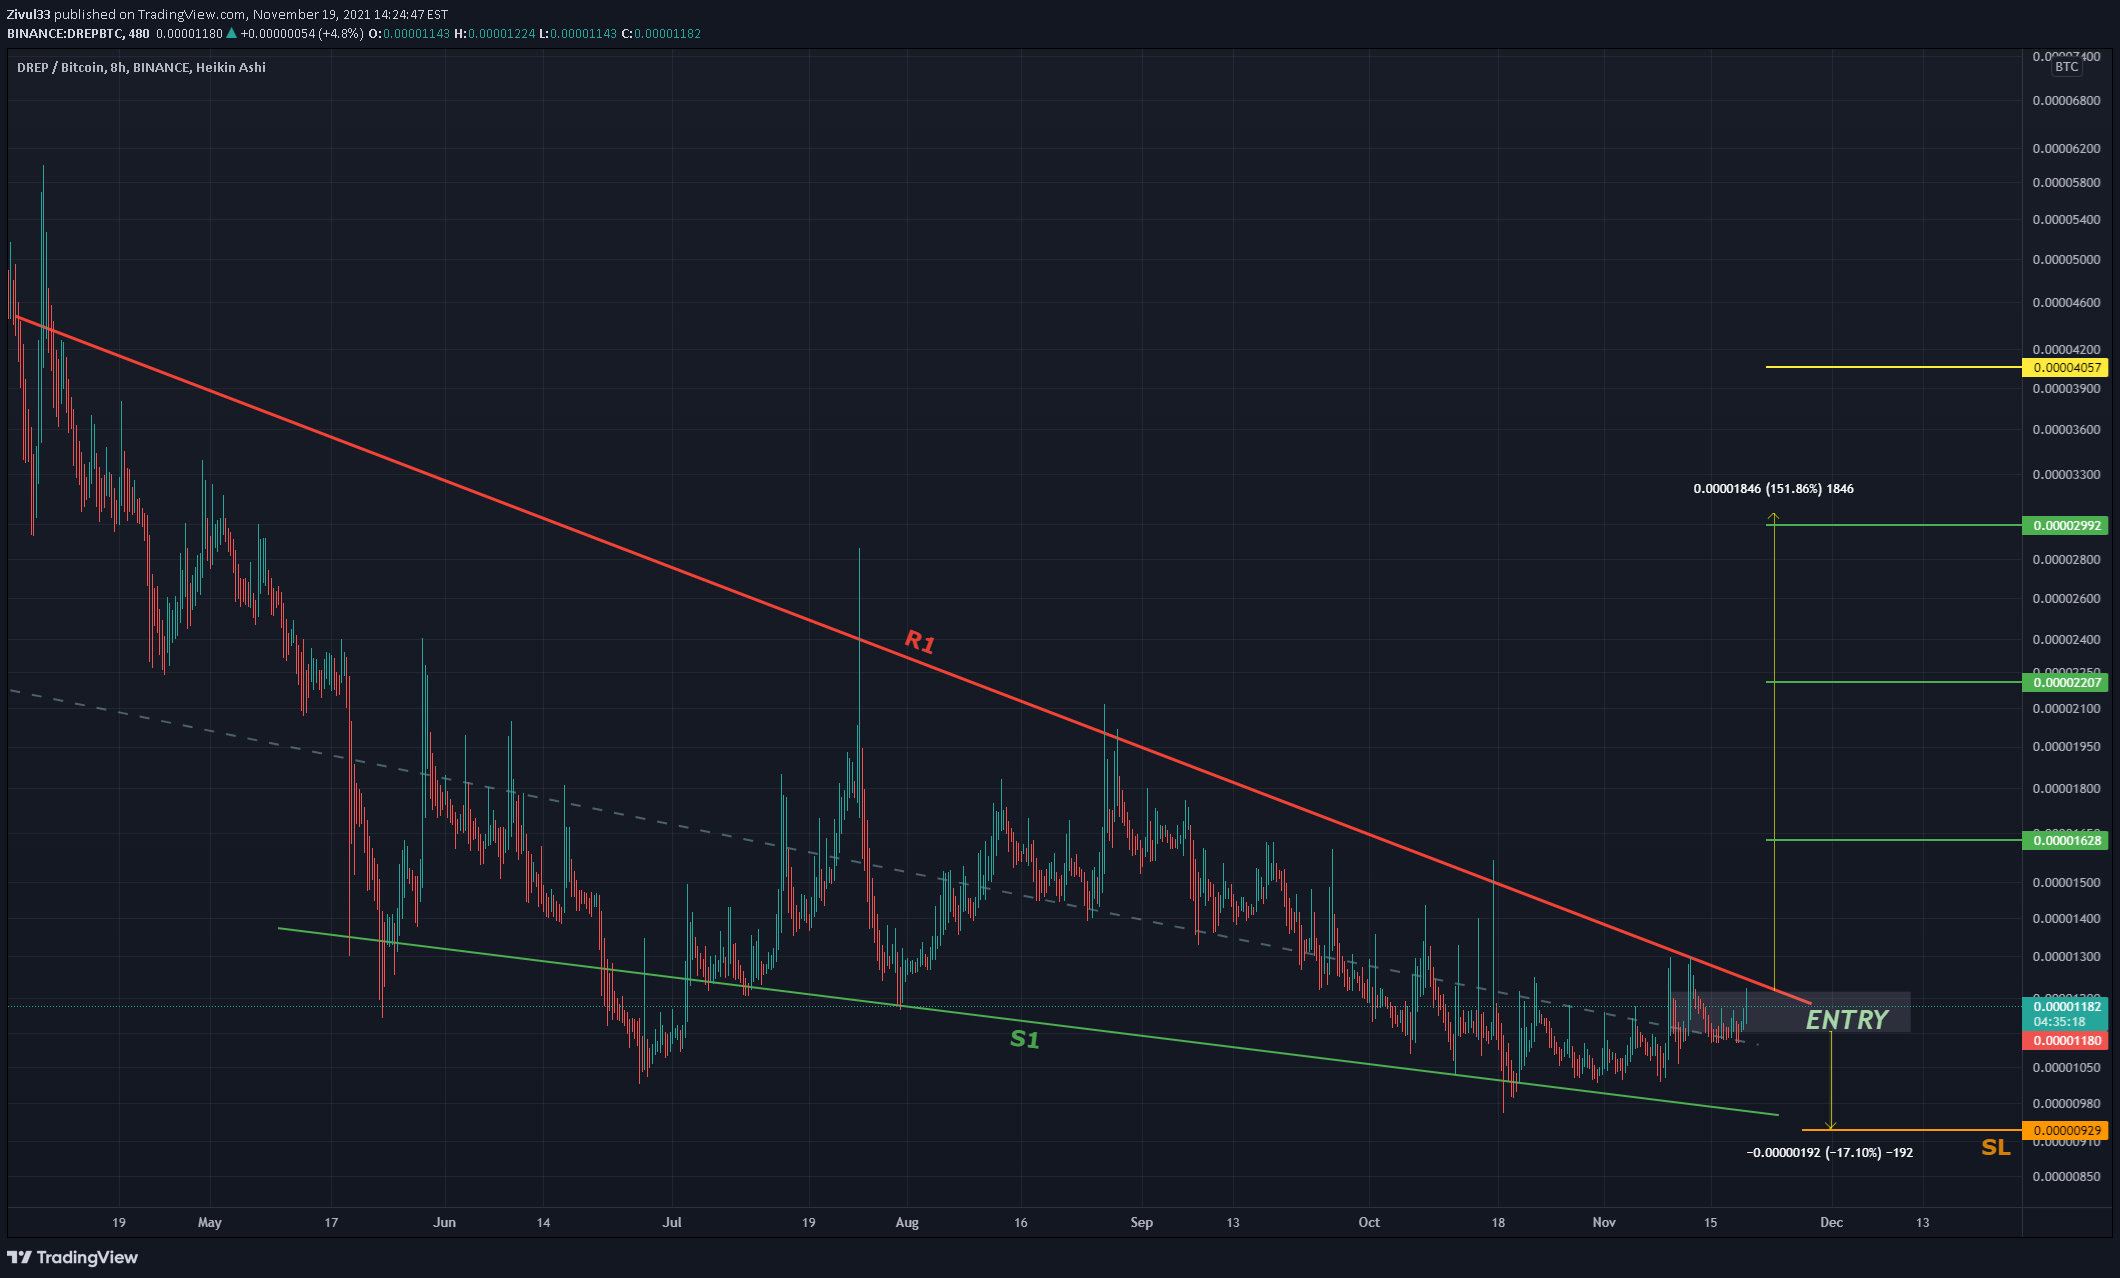Select the yellow 0.00004057 price label
This screenshot has height=1278, width=2120.
click(2065, 367)
